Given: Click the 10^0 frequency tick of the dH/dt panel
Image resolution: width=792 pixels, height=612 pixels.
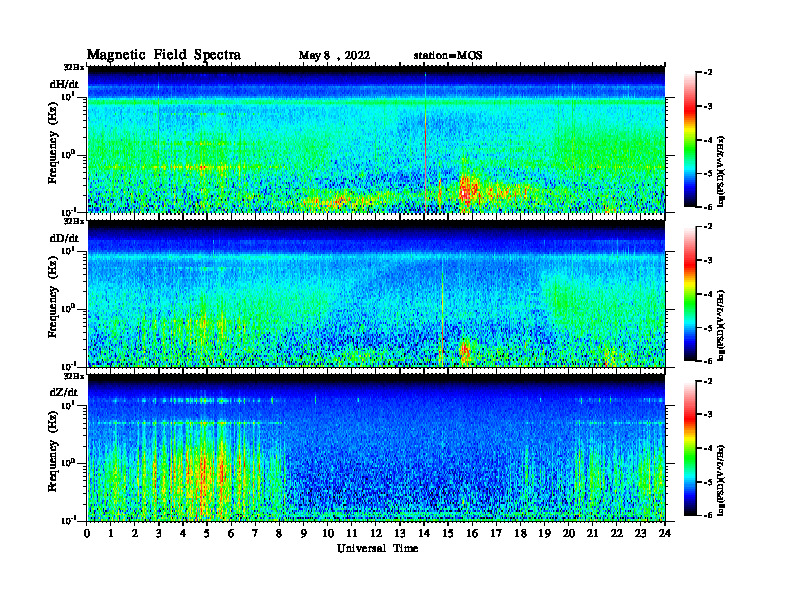Looking at the screenshot, I should coord(68,154).
